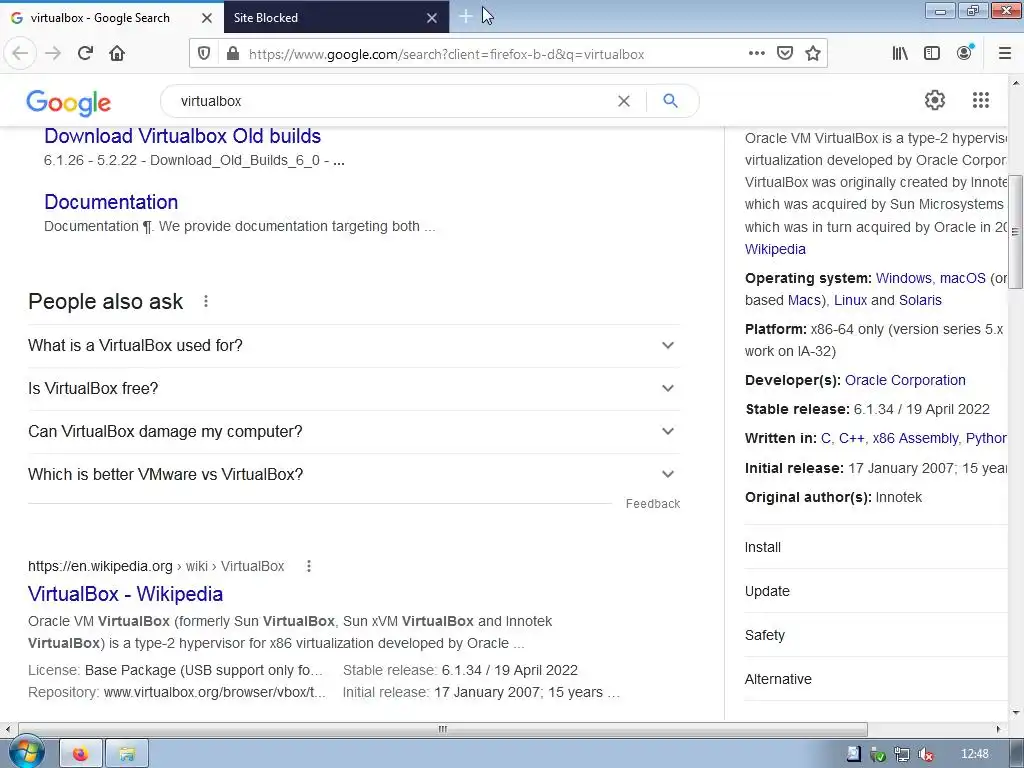The height and width of the screenshot is (768, 1024).
Task: Open Windows Explorer from taskbar
Action: [127, 754]
